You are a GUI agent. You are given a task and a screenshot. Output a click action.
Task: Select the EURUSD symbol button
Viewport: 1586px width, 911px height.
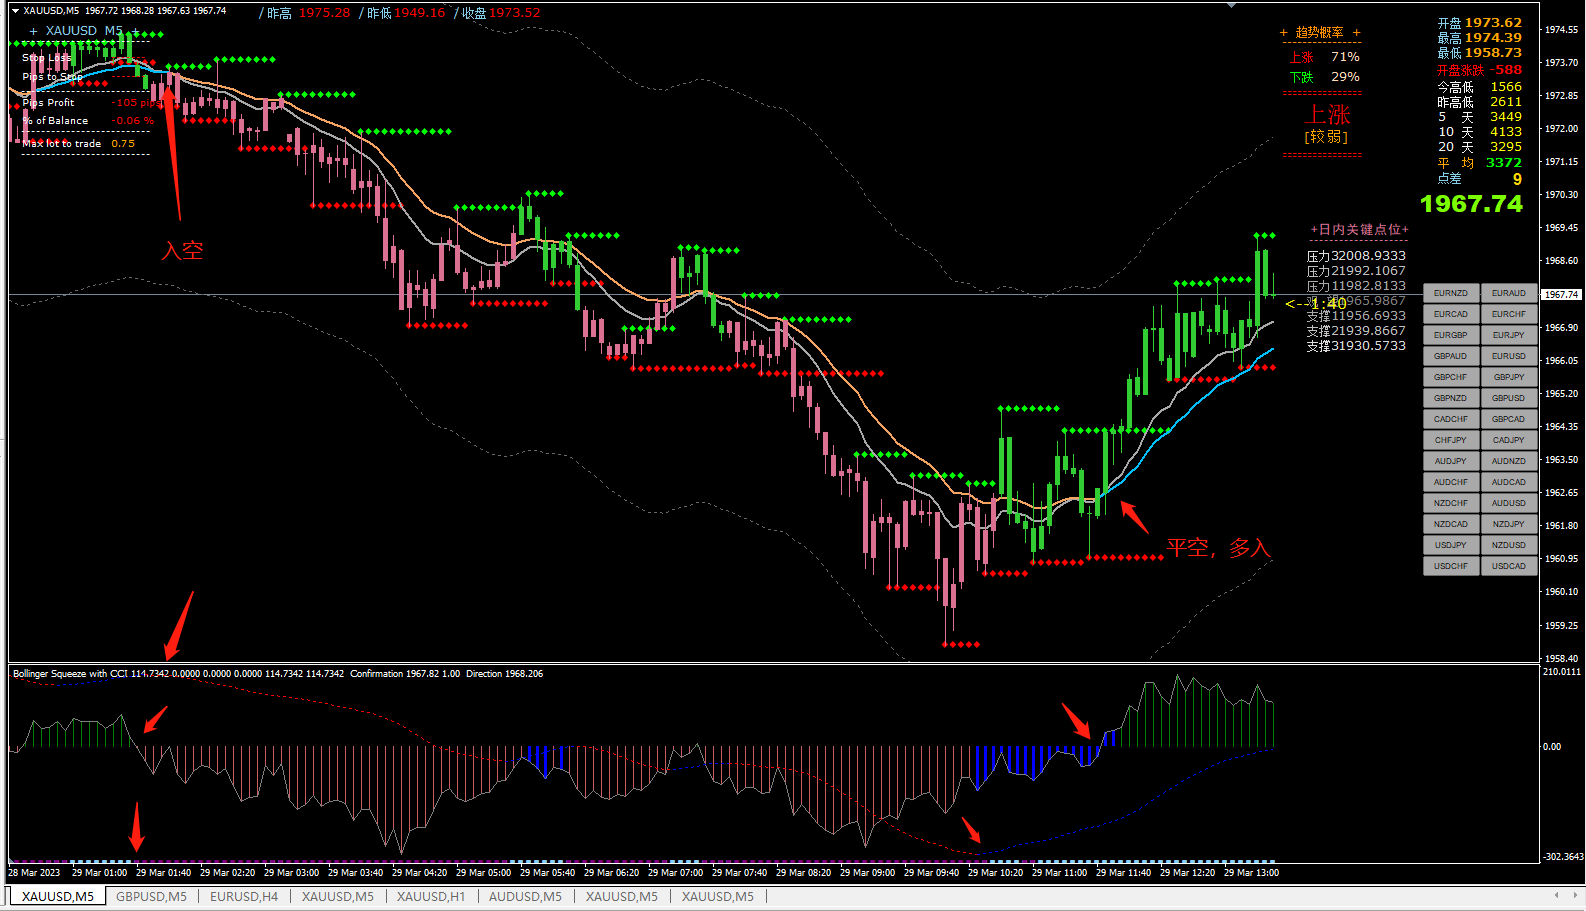pos(1509,356)
